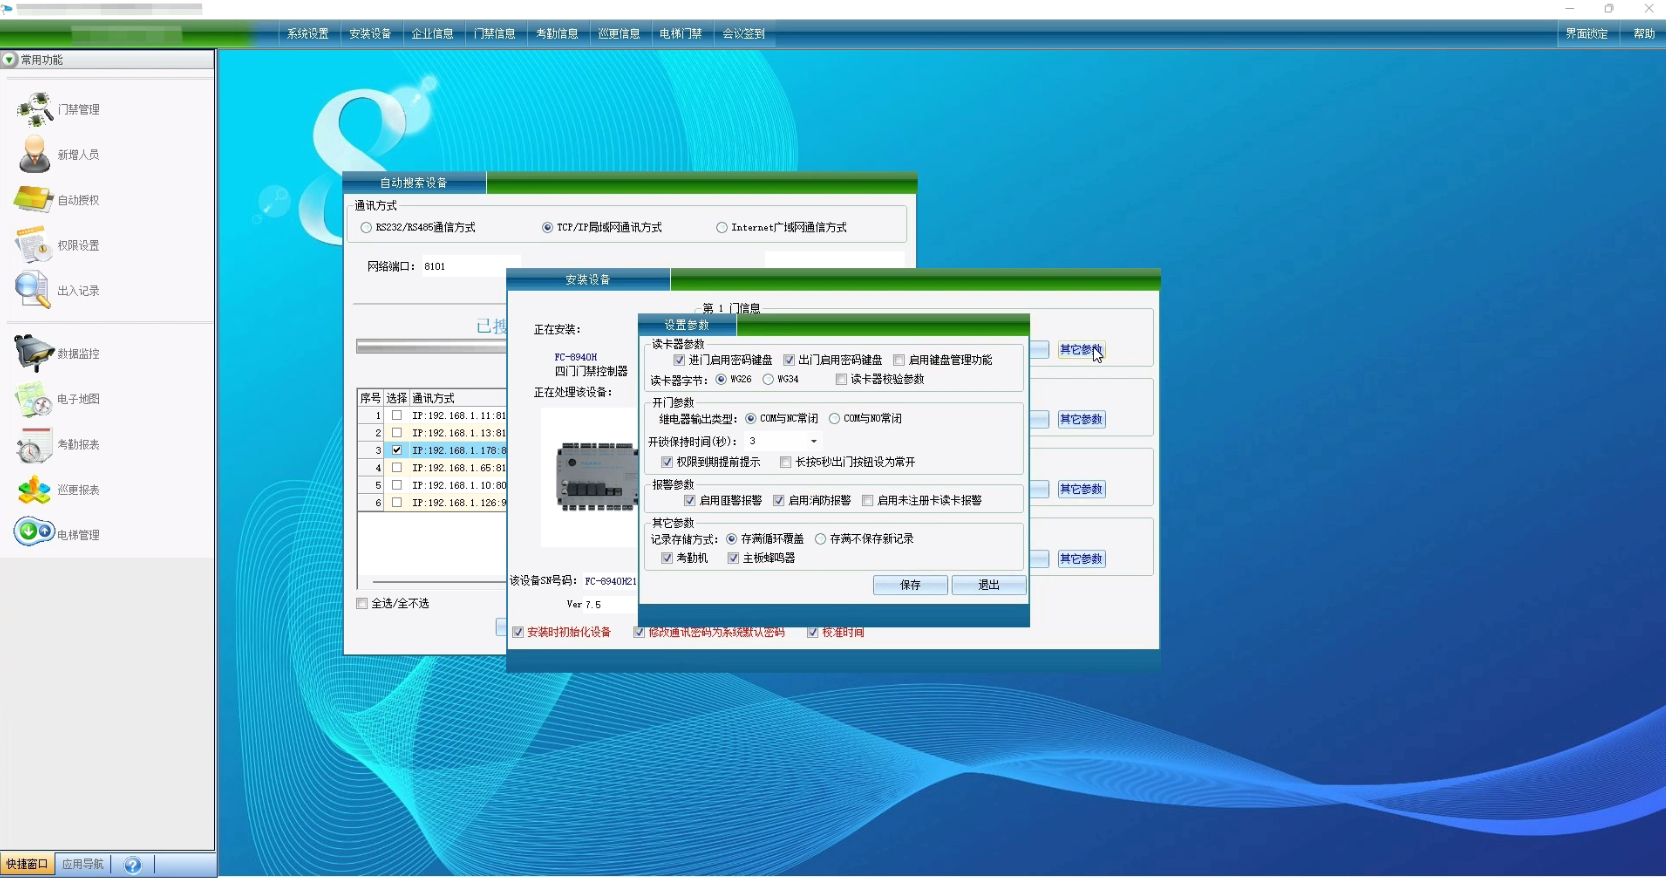Image resolution: width=1666 pixels, height=878 pixels.
Task: Open the 出入记录 magnifier icon
Action: (x=33, y=290)
